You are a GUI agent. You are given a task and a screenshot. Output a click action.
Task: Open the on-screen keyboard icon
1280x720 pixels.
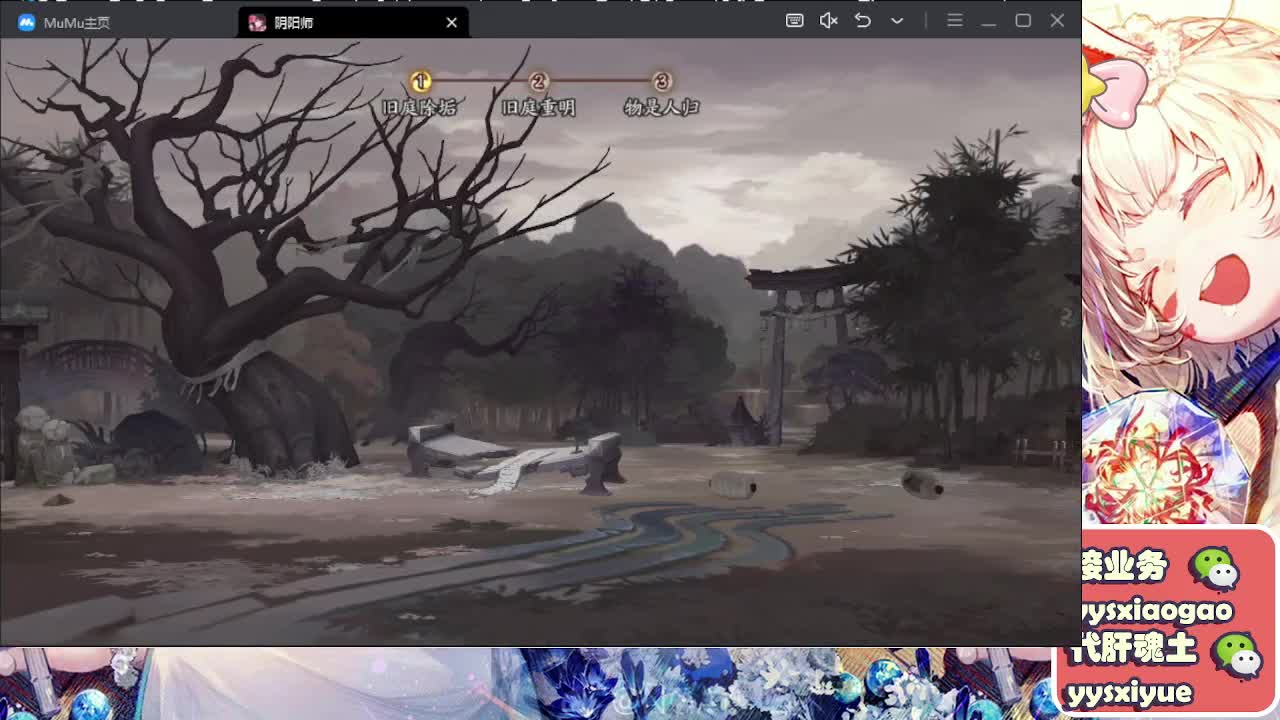(795, 20)
